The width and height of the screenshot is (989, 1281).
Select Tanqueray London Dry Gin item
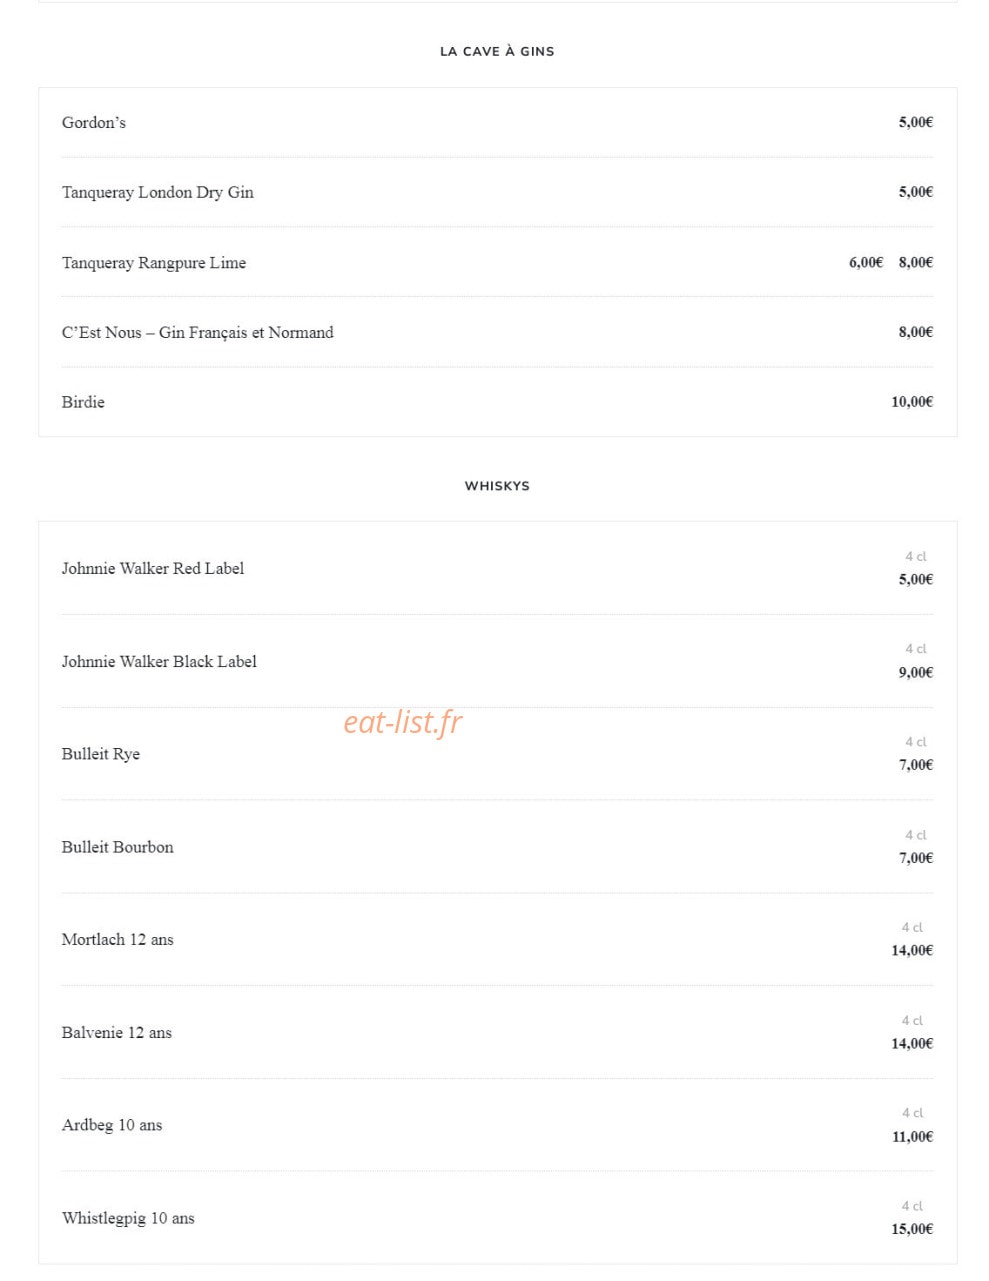coord(158,193)
